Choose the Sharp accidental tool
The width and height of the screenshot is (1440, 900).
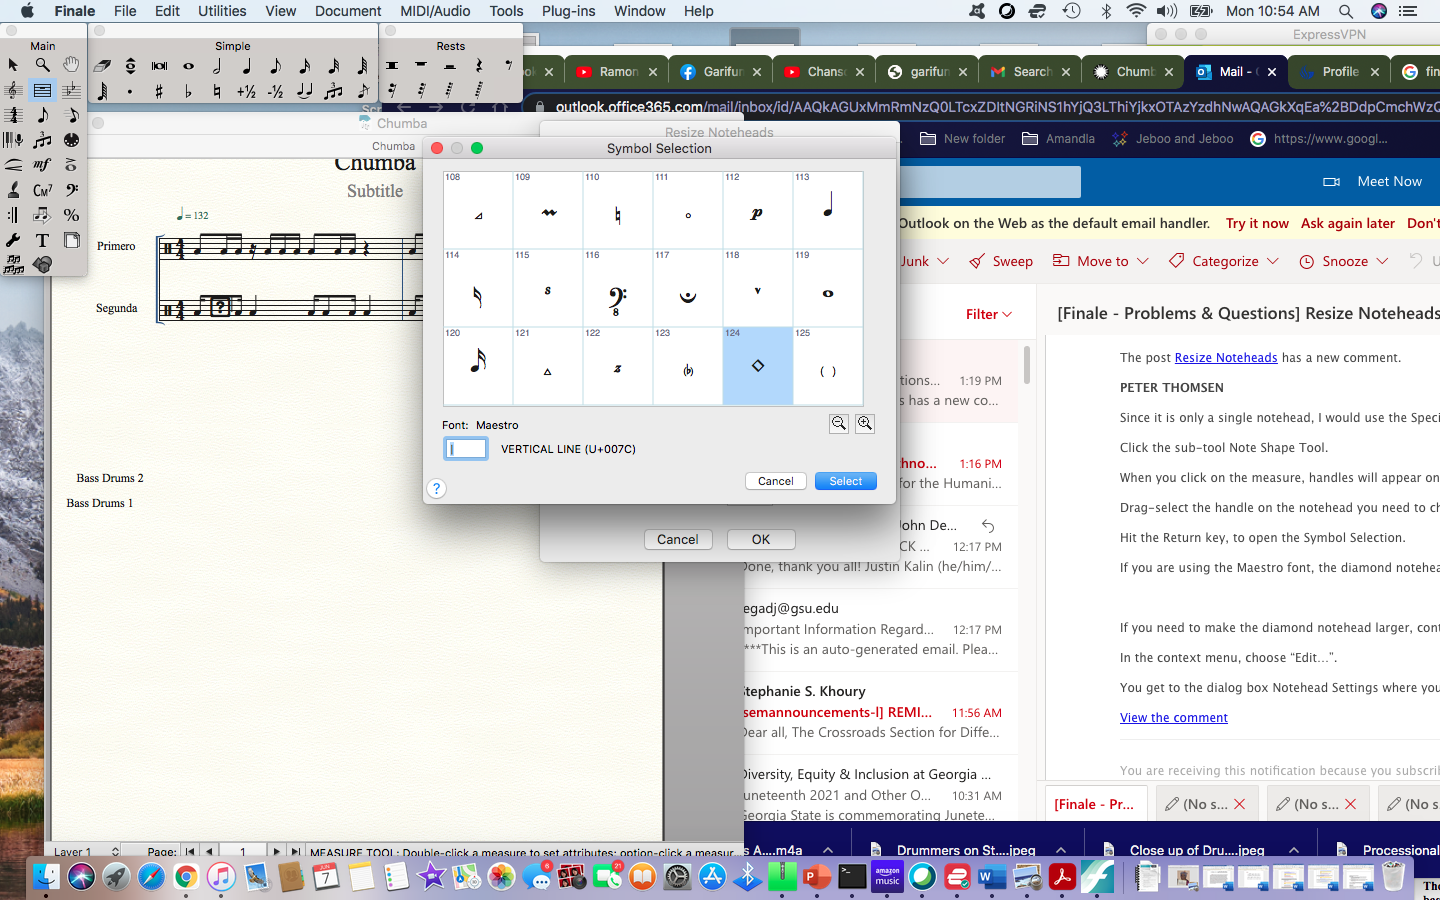coord(159,92)
